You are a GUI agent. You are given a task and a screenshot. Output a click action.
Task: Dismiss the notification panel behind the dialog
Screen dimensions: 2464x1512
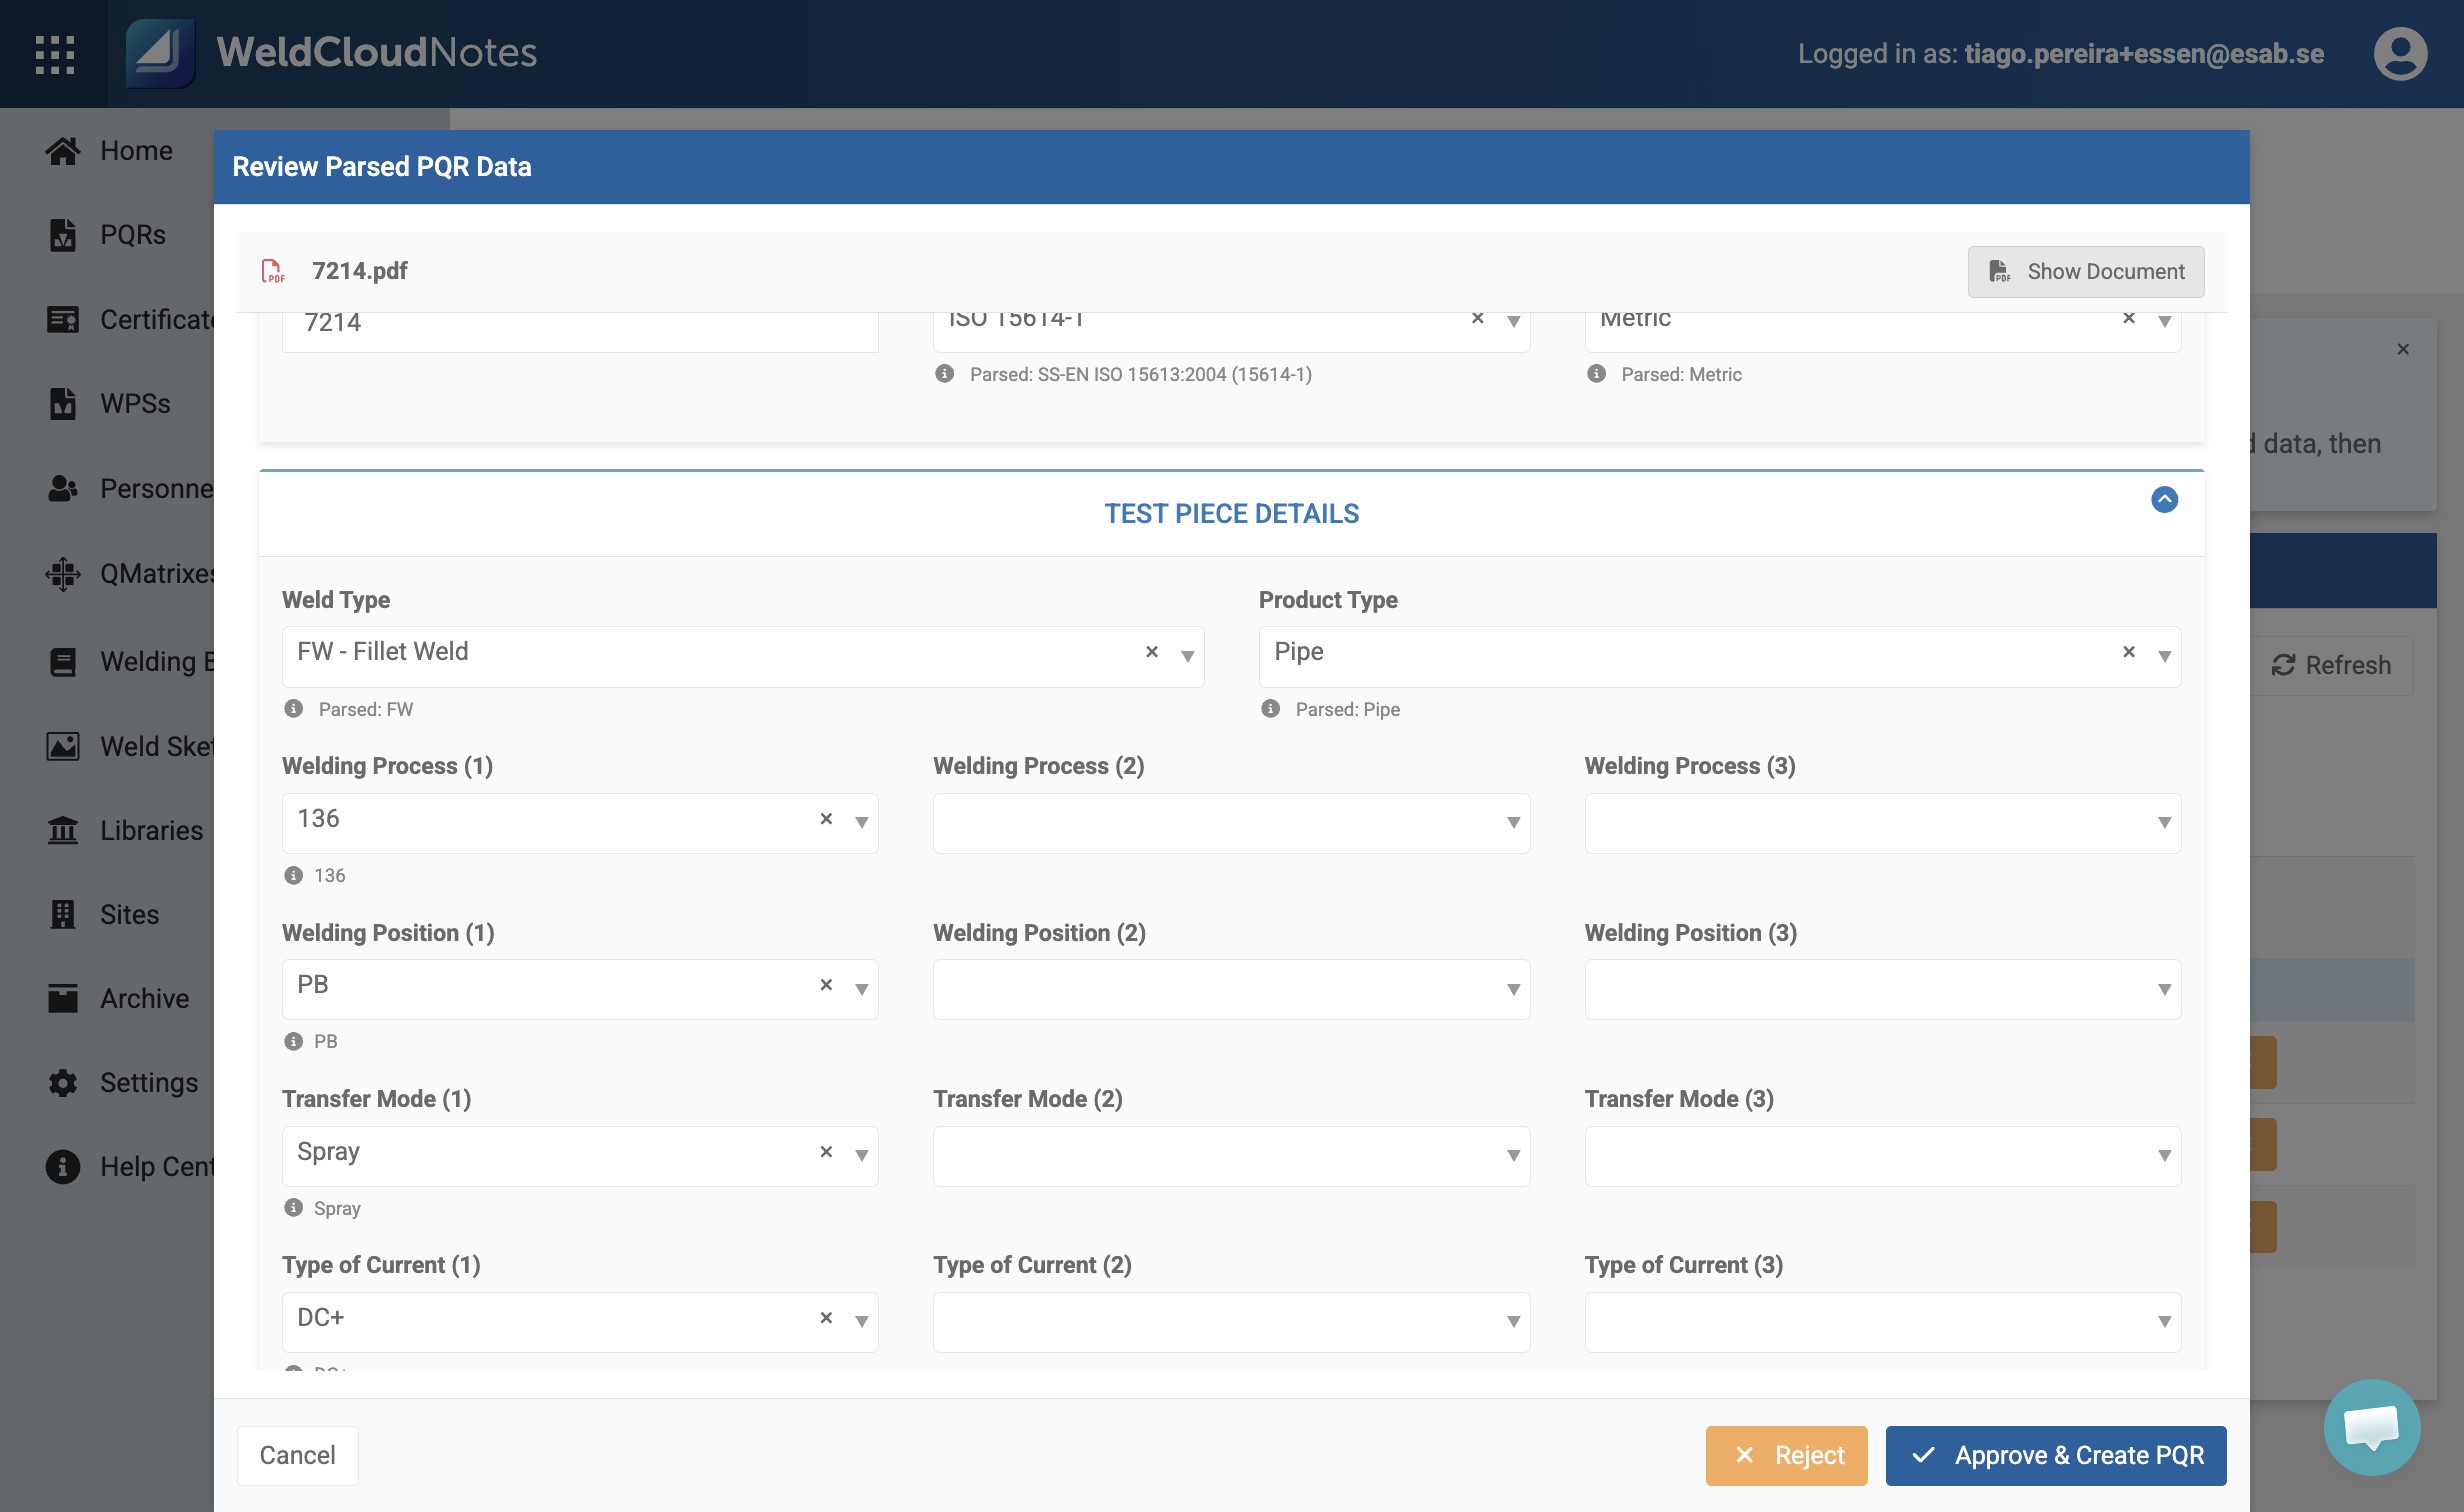click(x=2403, y=349)
